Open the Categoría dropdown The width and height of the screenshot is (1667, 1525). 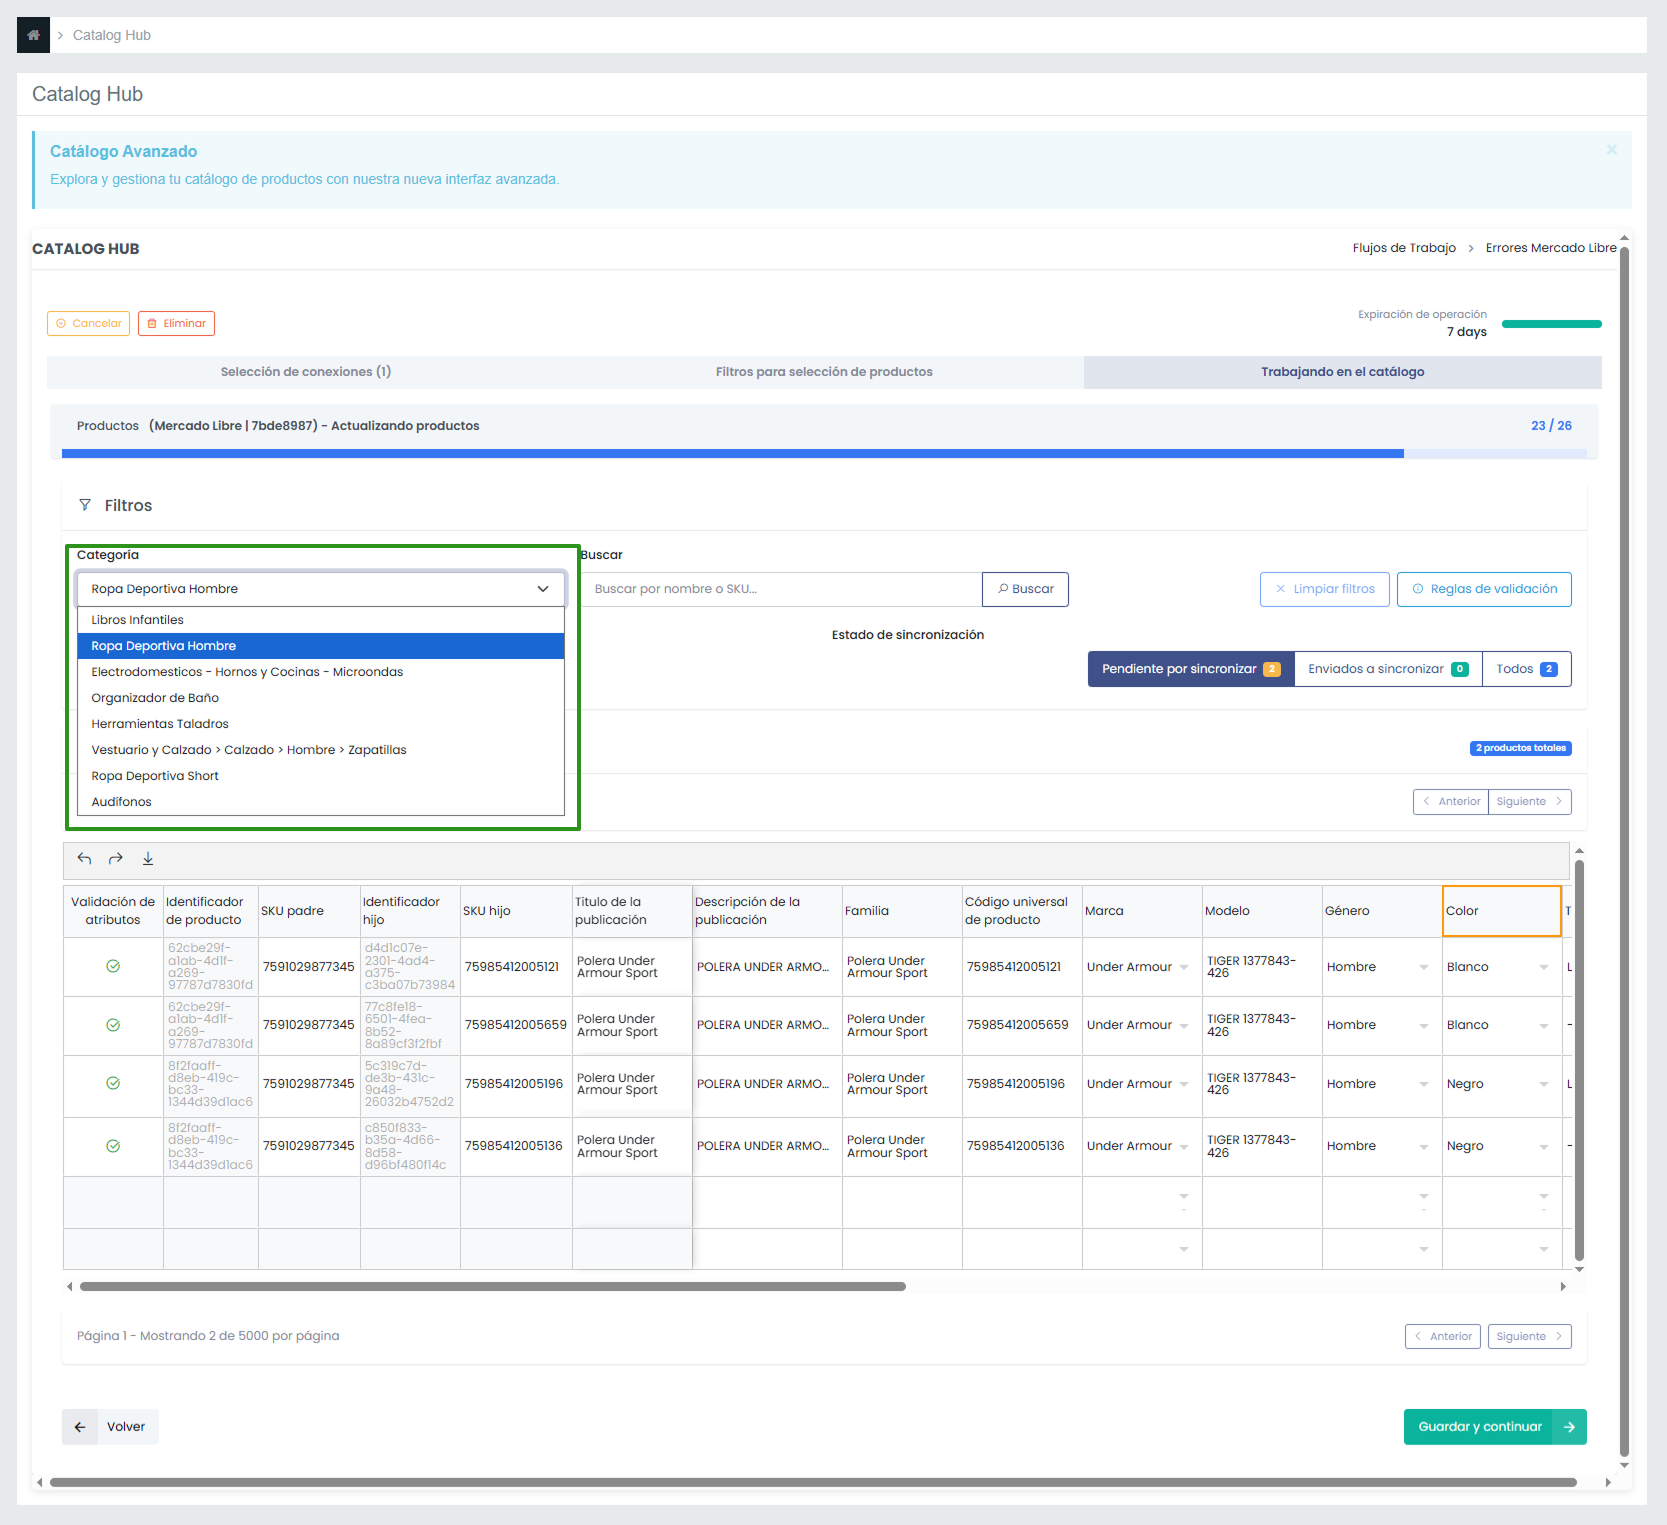tap(320, 589)
